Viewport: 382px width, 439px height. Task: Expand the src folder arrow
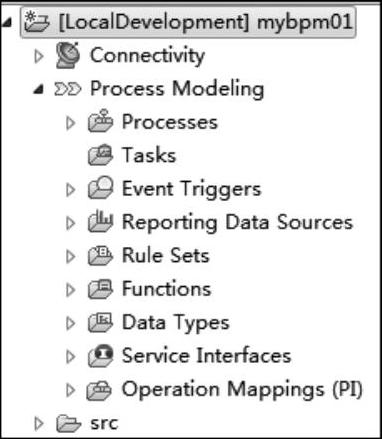39,423
